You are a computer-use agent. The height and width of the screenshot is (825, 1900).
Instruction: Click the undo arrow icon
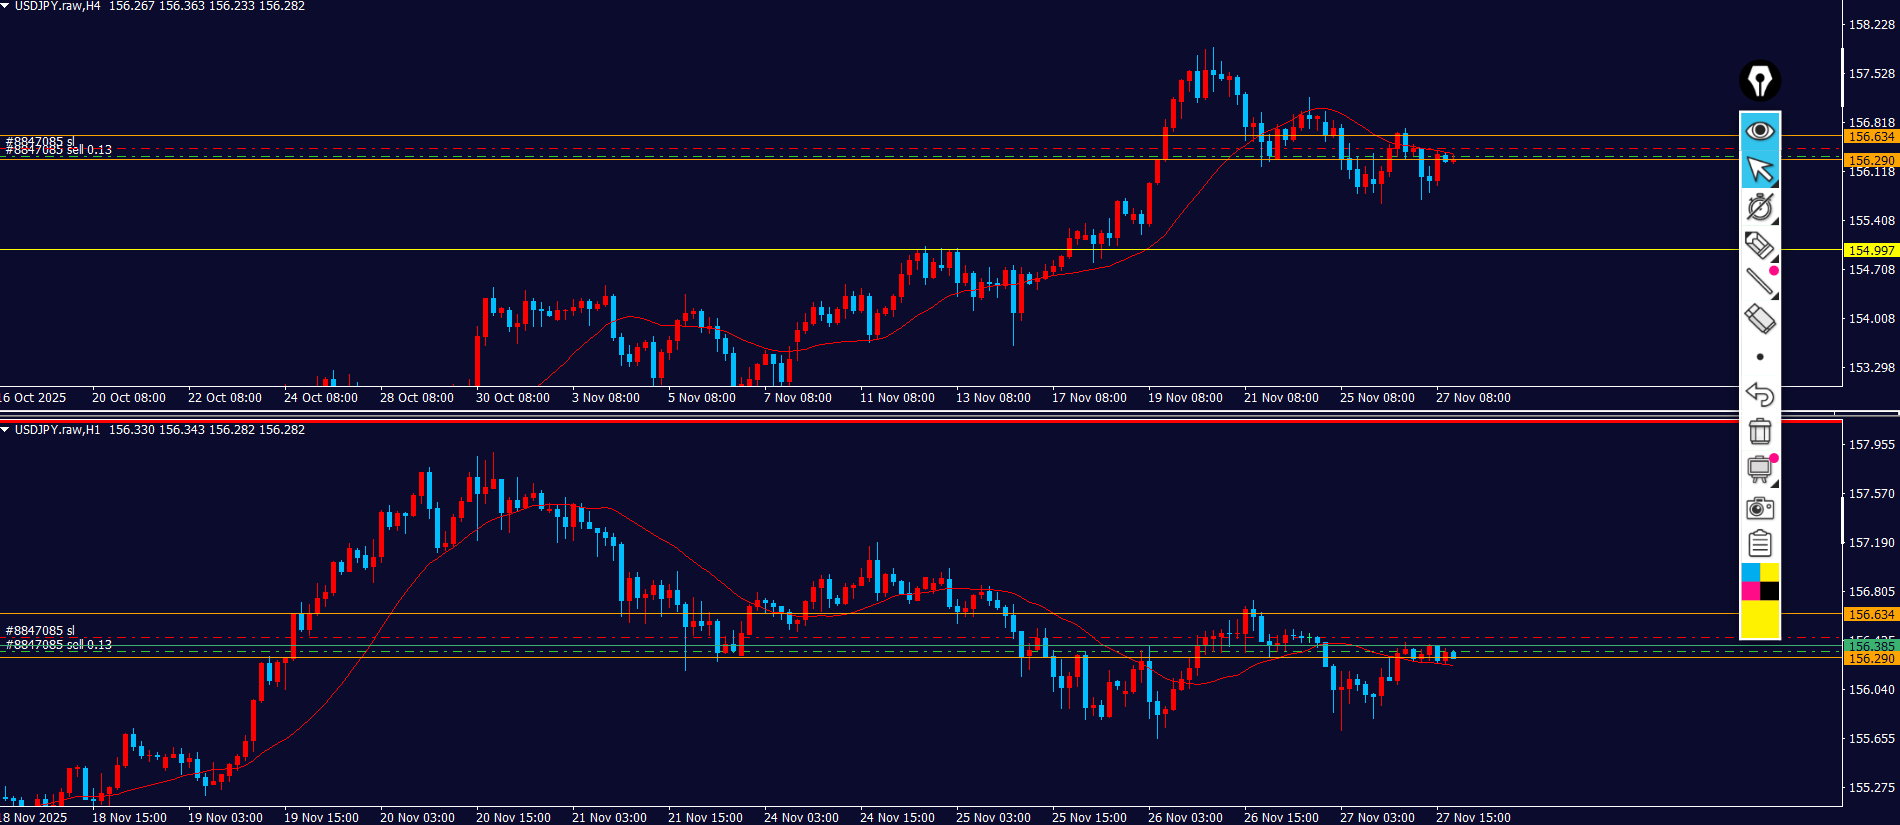1760,394
